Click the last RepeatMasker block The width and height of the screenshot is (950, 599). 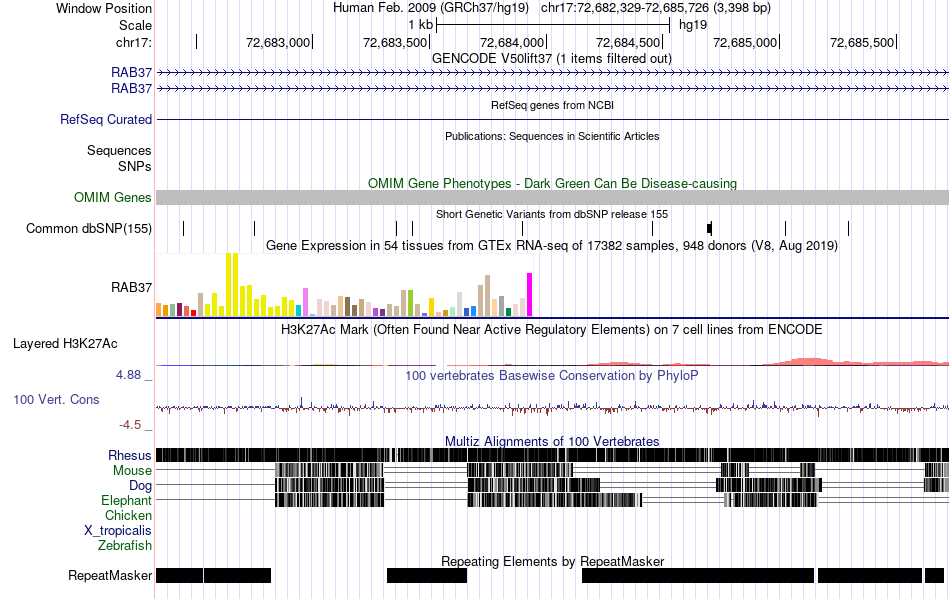(934, 575)
